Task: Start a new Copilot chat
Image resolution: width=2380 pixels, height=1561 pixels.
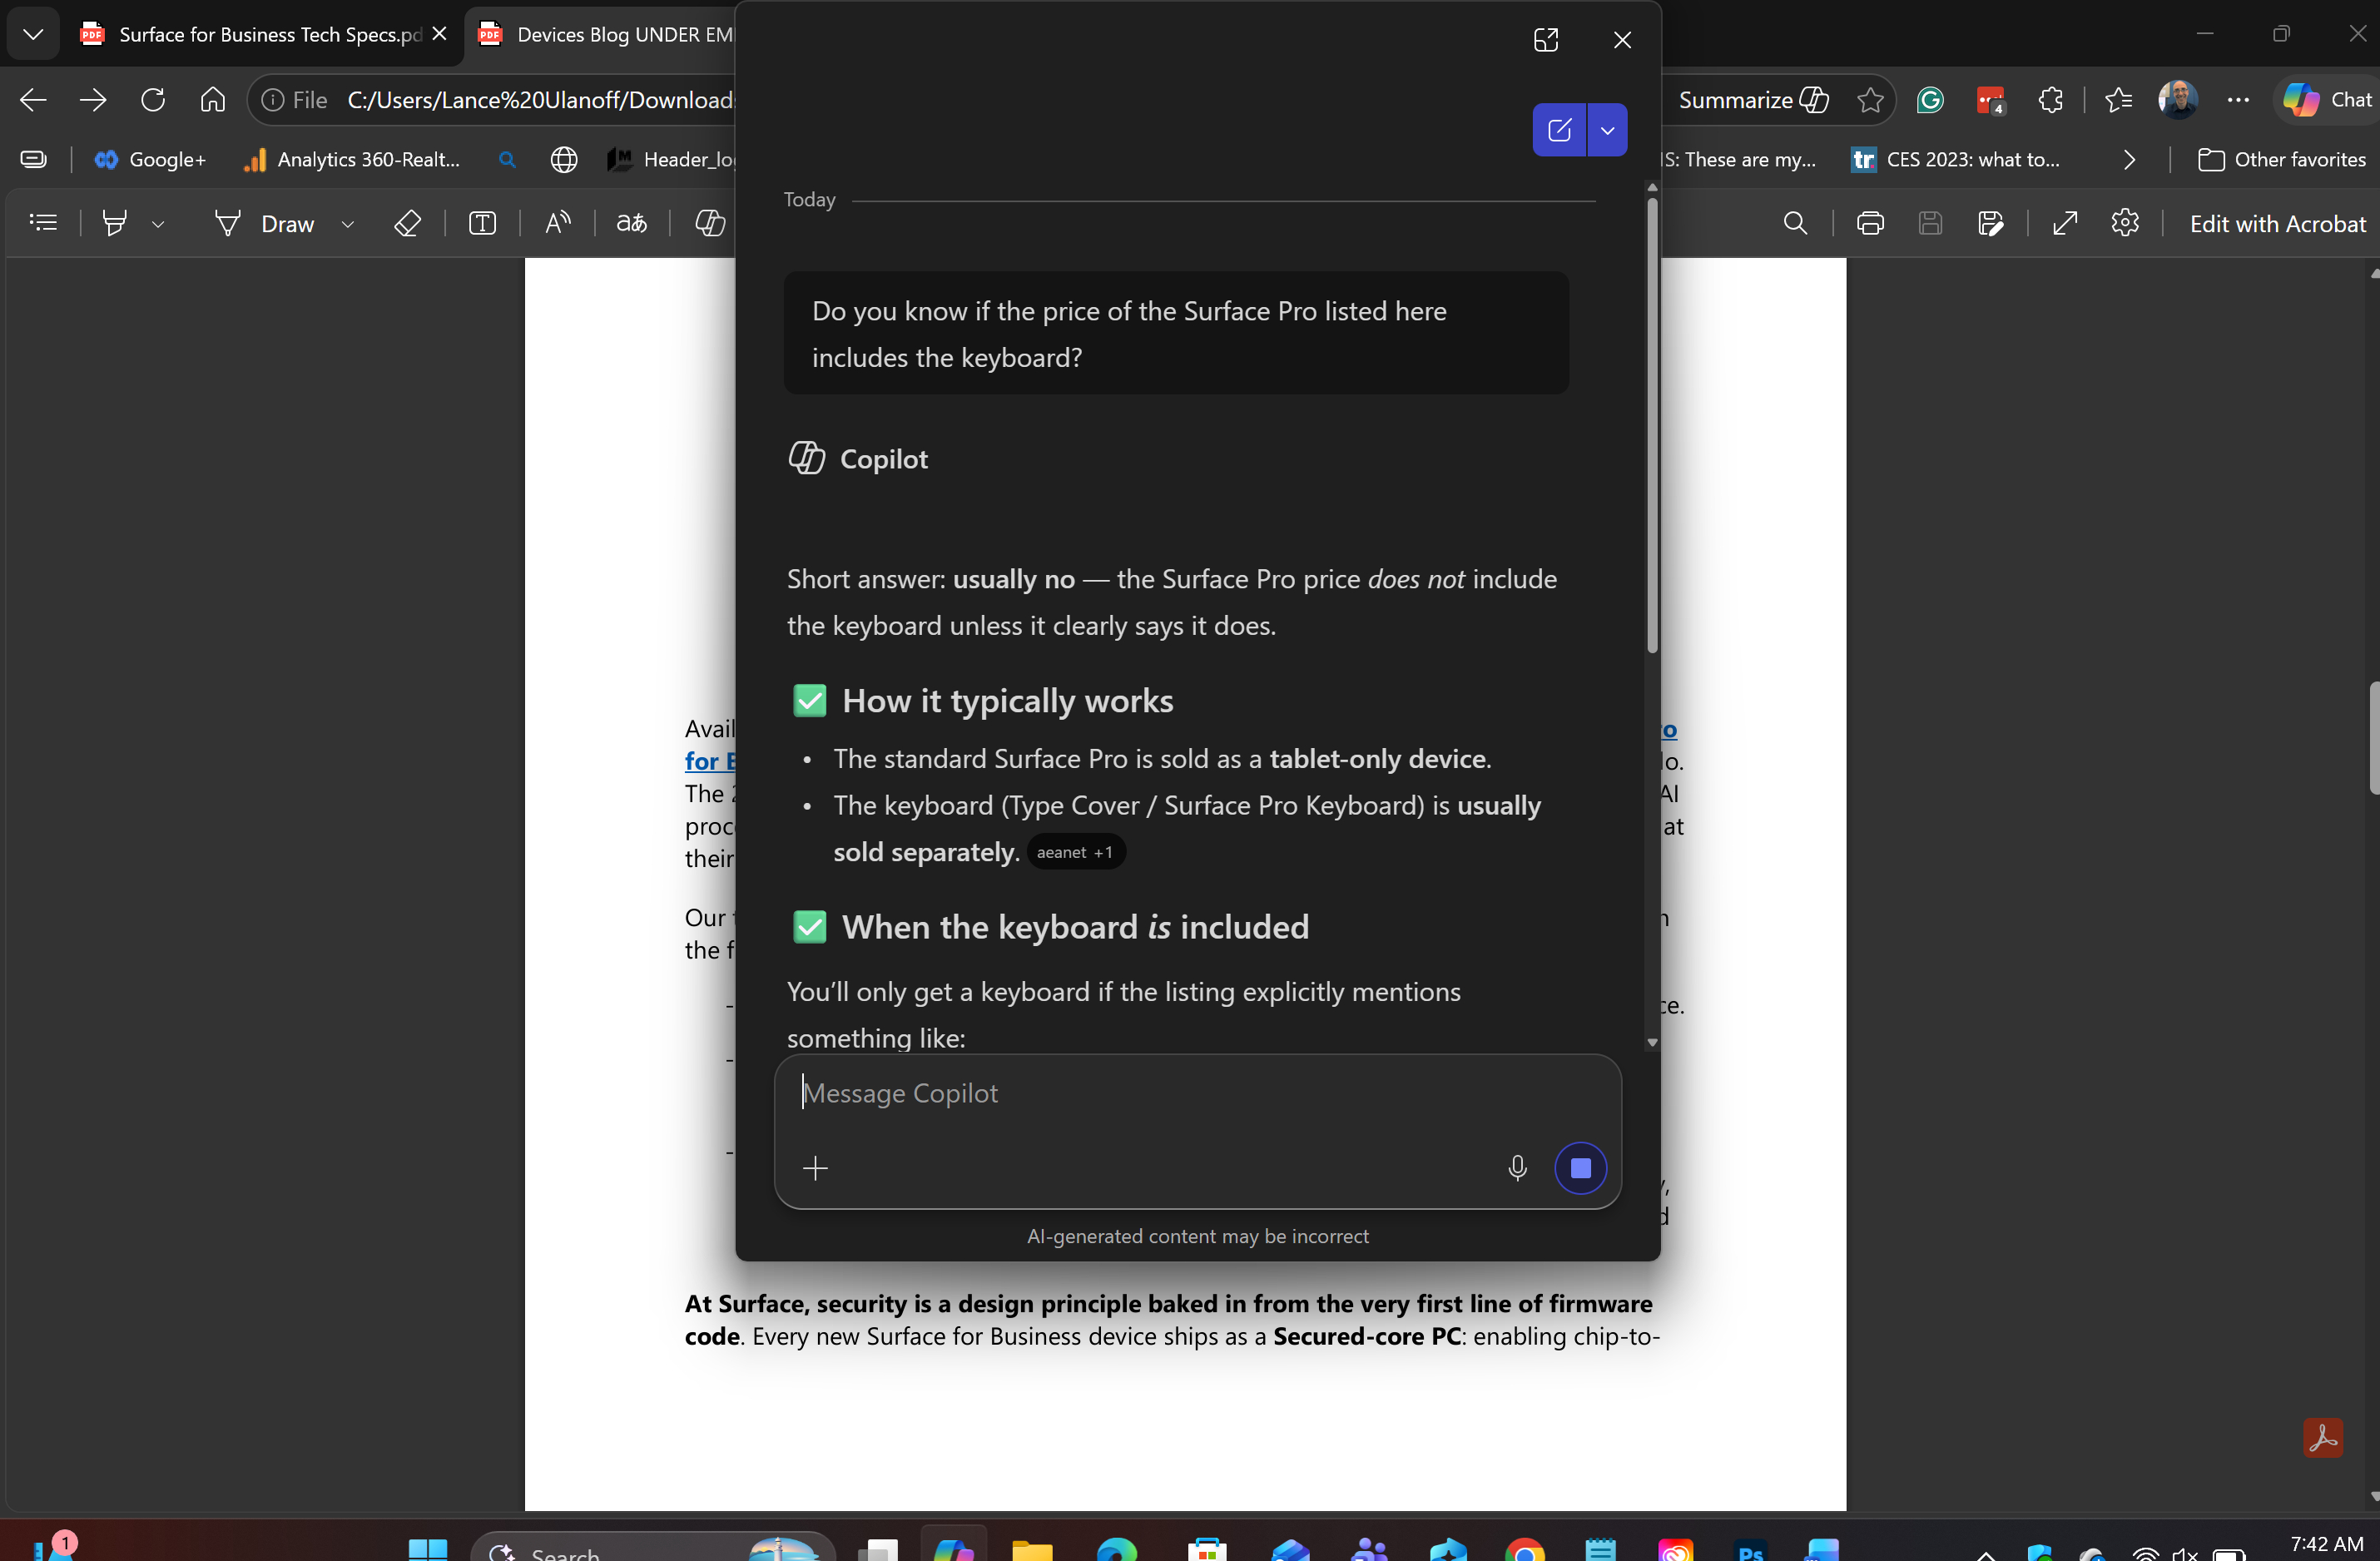Action: click(x=1559, y=130)
